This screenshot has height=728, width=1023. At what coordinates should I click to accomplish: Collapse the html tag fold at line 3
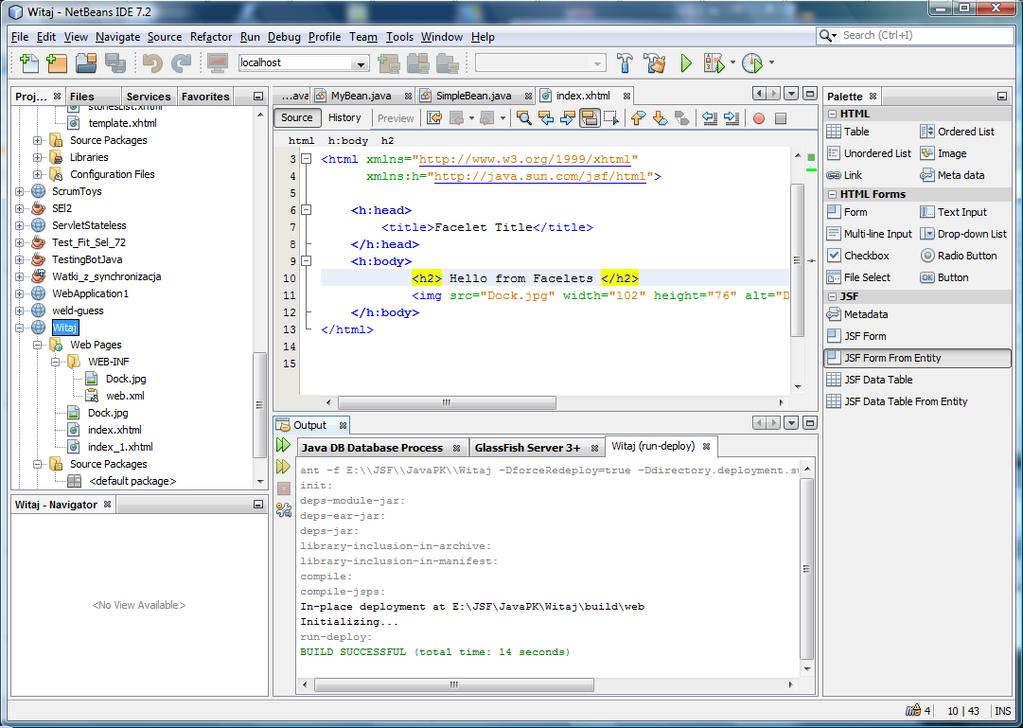pos(306,159)
